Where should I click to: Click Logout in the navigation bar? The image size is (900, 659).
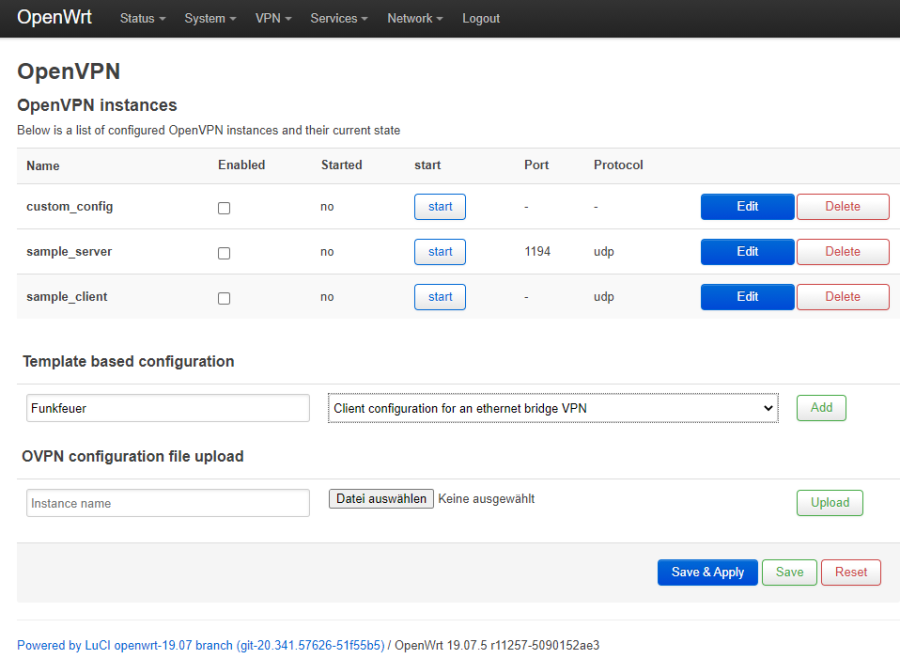(480, 18)
